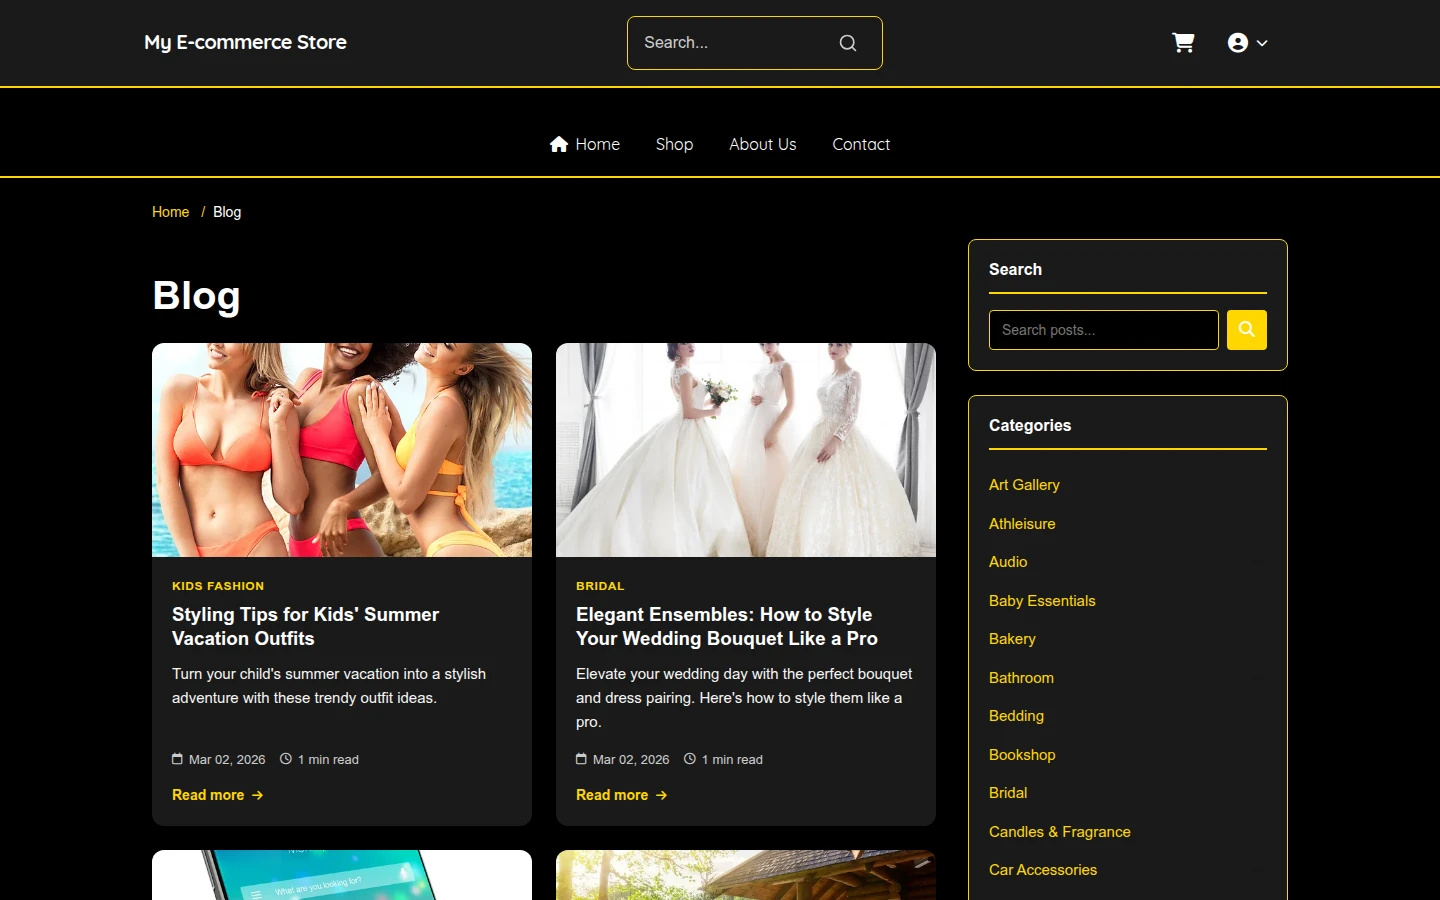Click the arrow next to Read more on Bridal post
This screenshot has height=900, width=1440.
[661, 795]
